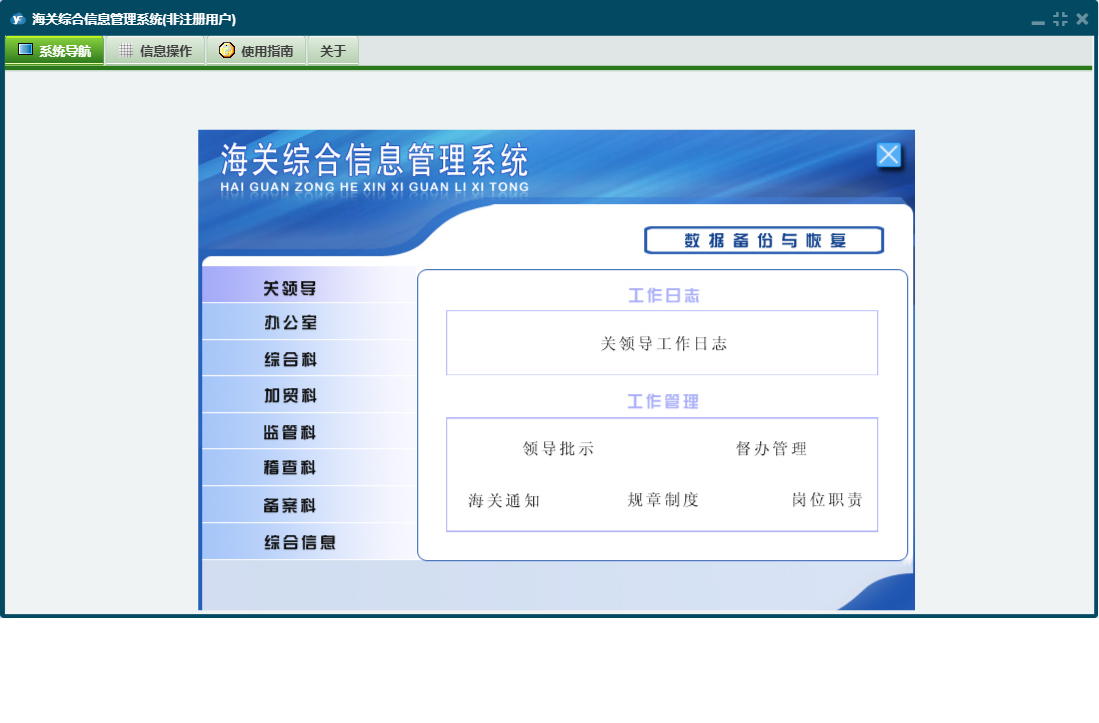Select 办公室 in the department sidebar
The image size is (1099, 723).
[290, 323]
